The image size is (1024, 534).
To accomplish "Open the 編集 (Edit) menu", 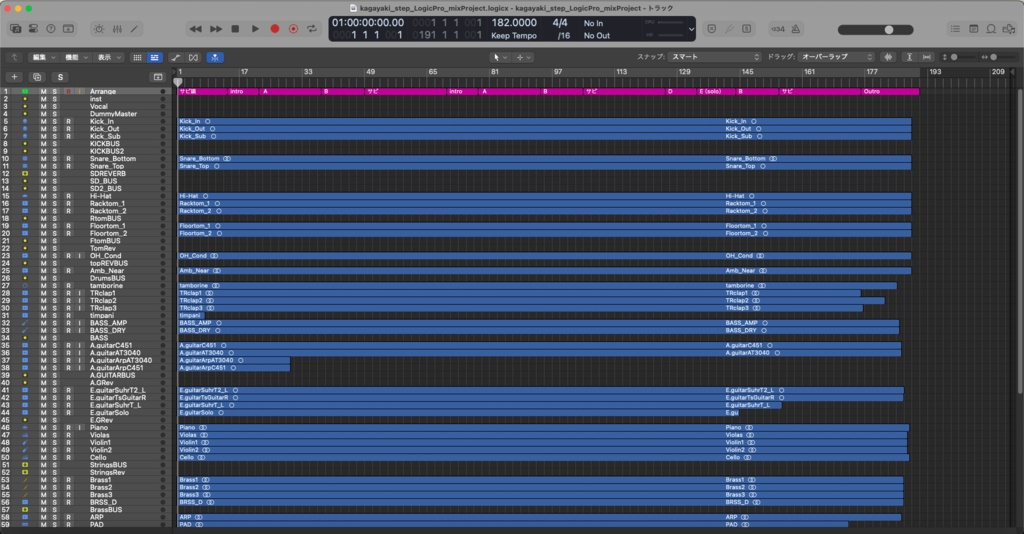I will click(44, 57).
